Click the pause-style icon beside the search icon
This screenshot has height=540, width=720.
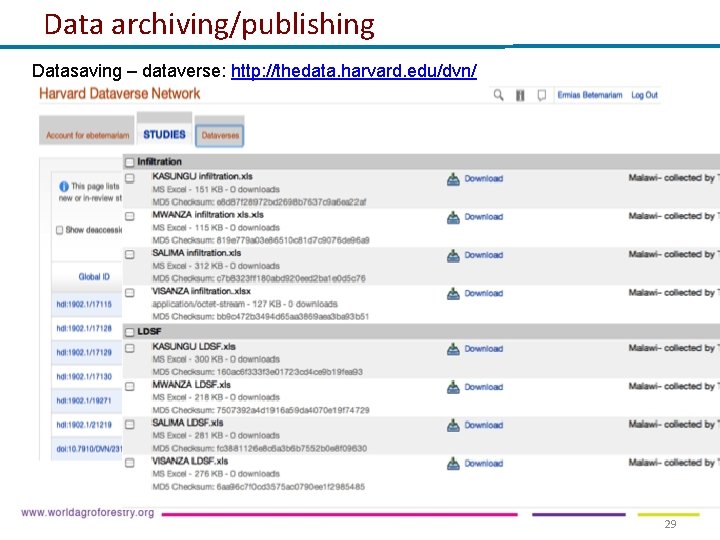click(x=520, y=95)
